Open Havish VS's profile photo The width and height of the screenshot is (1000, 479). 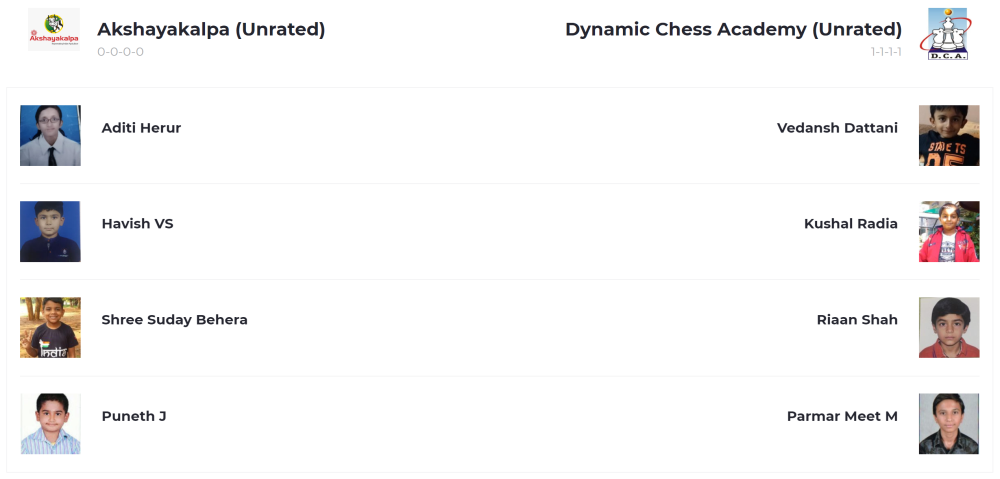click(x=50, y=231)
